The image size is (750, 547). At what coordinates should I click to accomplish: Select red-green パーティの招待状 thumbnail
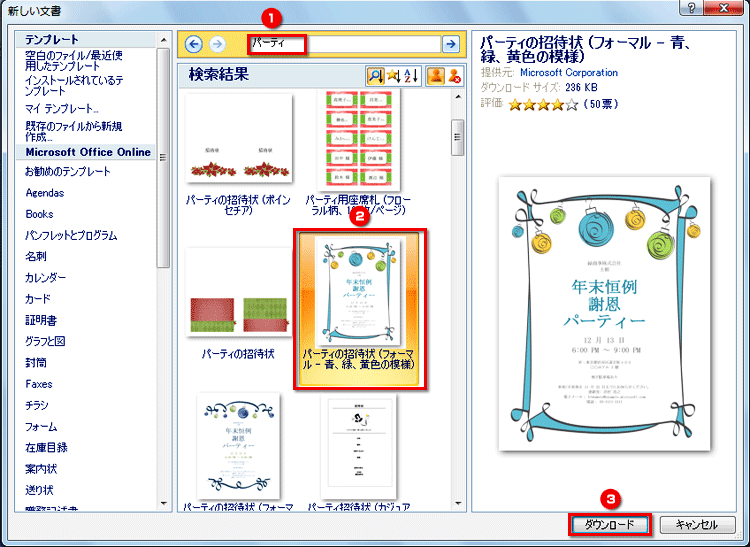point(239,292)
